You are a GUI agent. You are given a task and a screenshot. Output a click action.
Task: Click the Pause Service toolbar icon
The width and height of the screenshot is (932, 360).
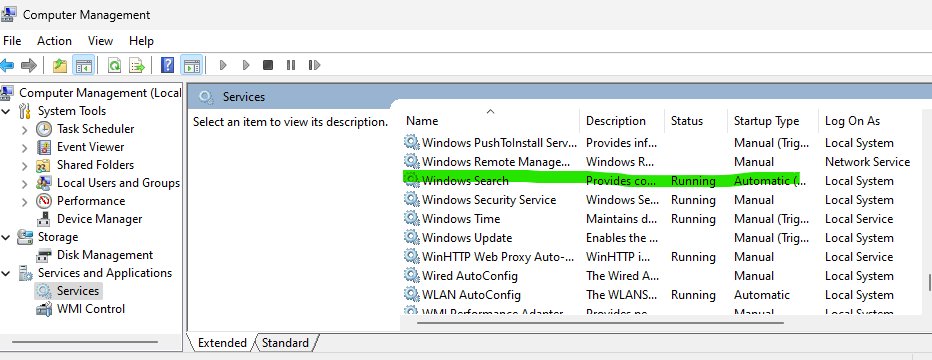pos(291,65)
